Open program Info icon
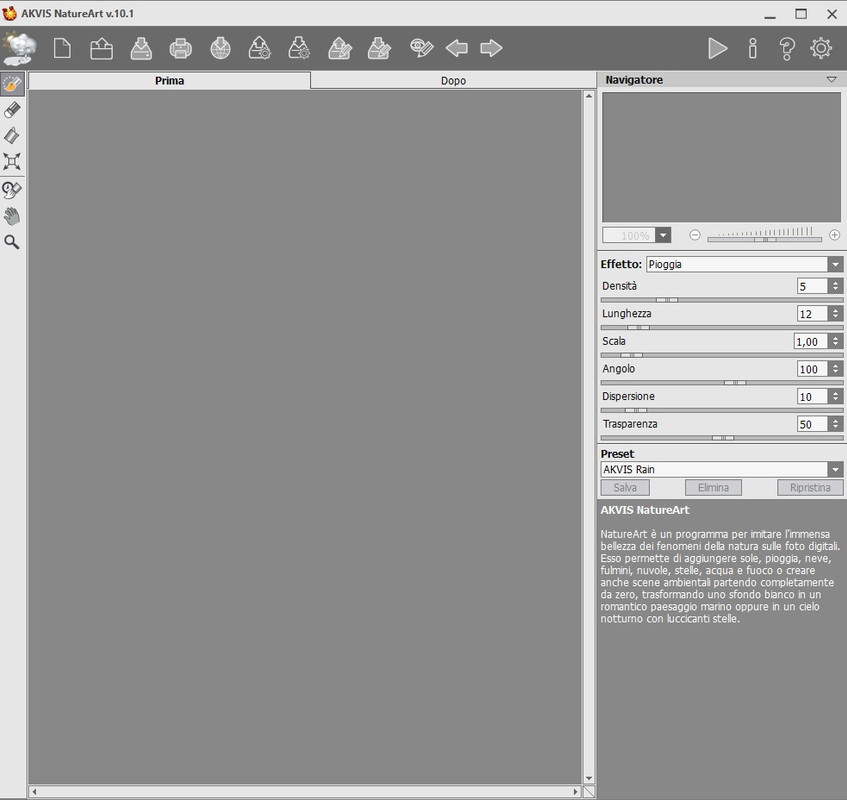847x800 pixels. click(752, 48)
